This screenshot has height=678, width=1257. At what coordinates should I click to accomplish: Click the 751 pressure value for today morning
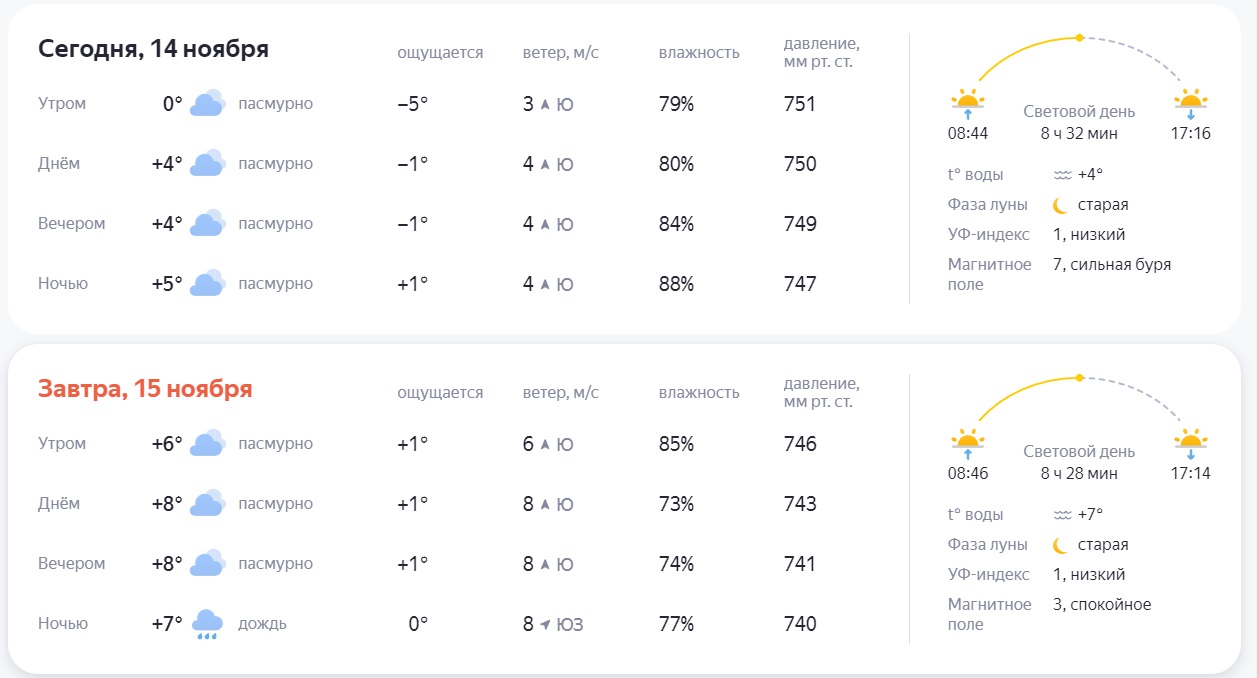800,104
